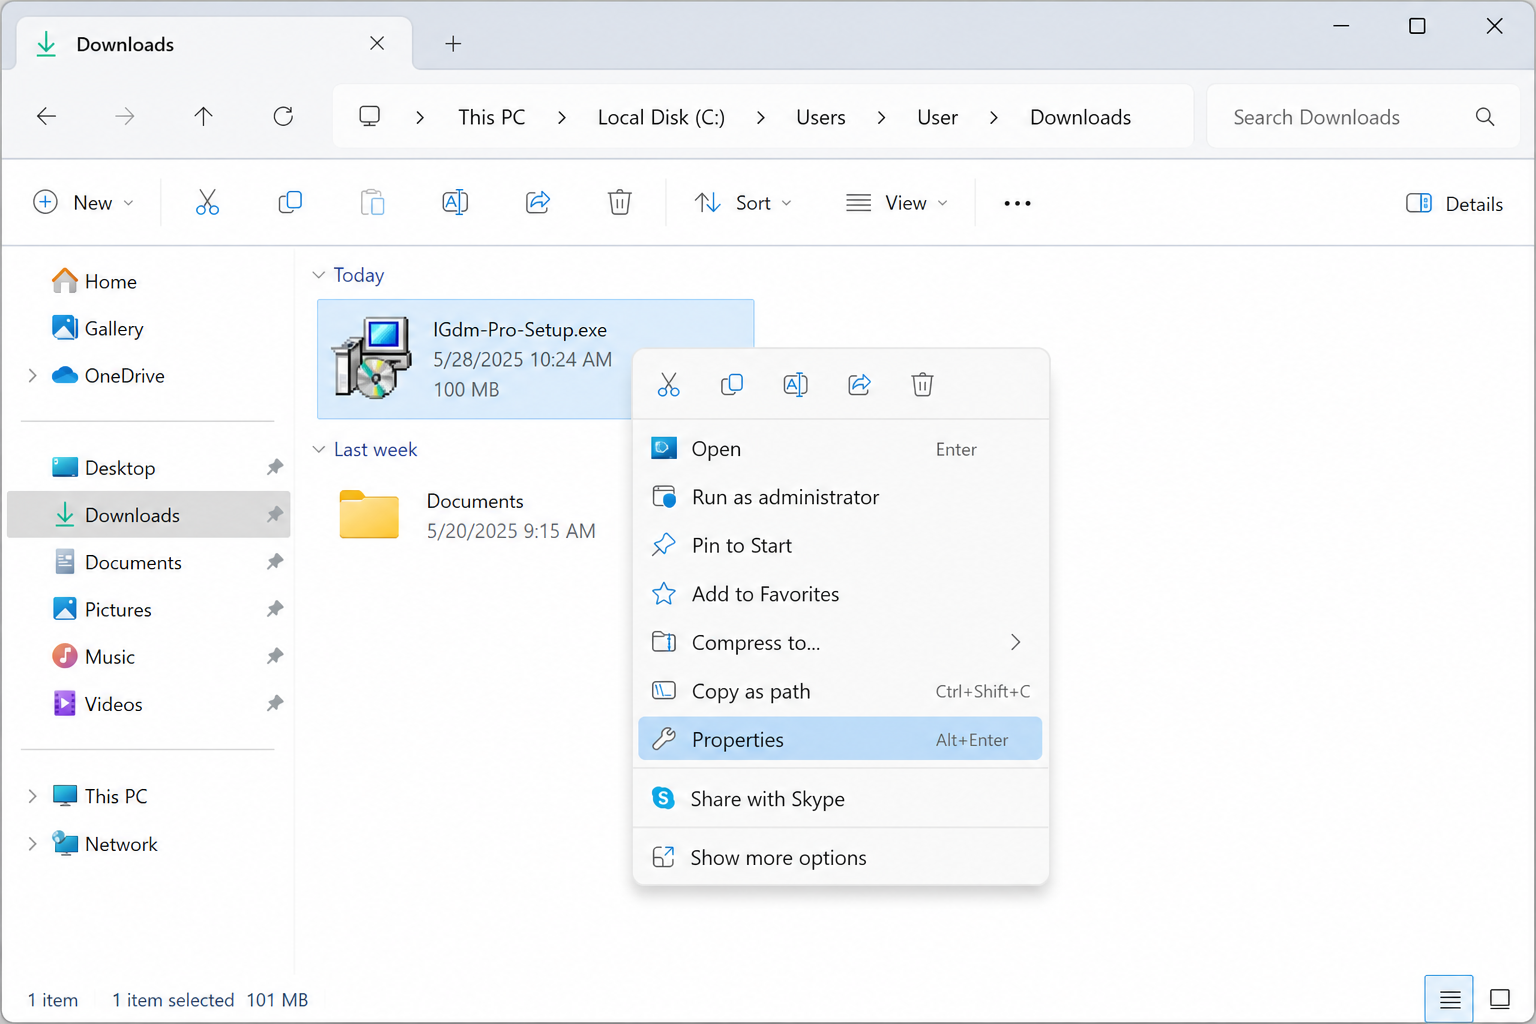Viewport: 1536px width, 1024px height.
Task: Toggle the Details pane
Action: (1454, 204)
